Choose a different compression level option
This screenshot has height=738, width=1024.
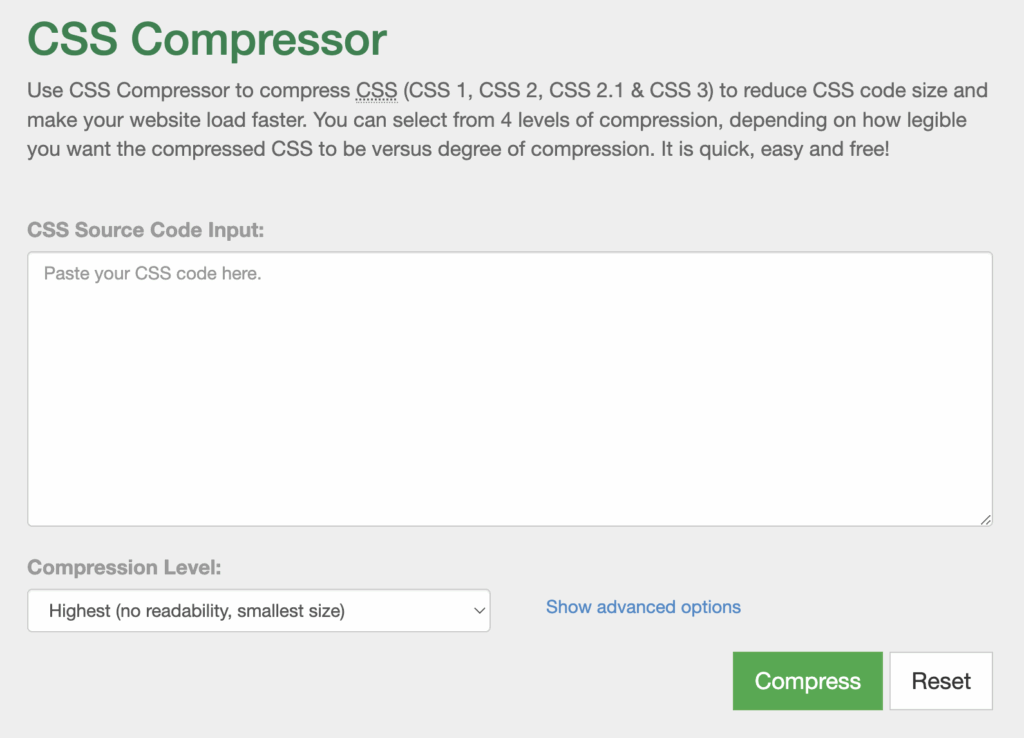258,610
